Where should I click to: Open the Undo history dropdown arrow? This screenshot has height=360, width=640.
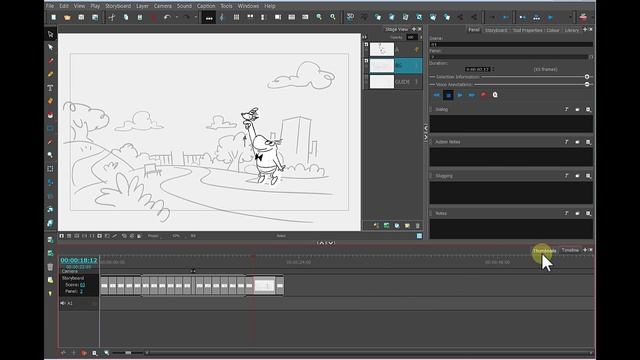coord(176,17)
